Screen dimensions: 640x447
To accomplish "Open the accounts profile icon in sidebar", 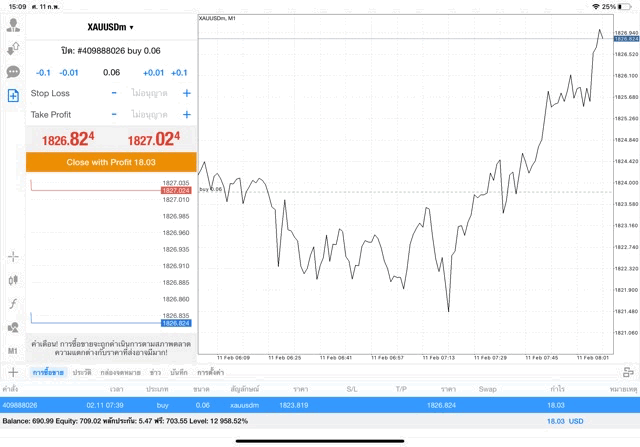I will [13, 25].
